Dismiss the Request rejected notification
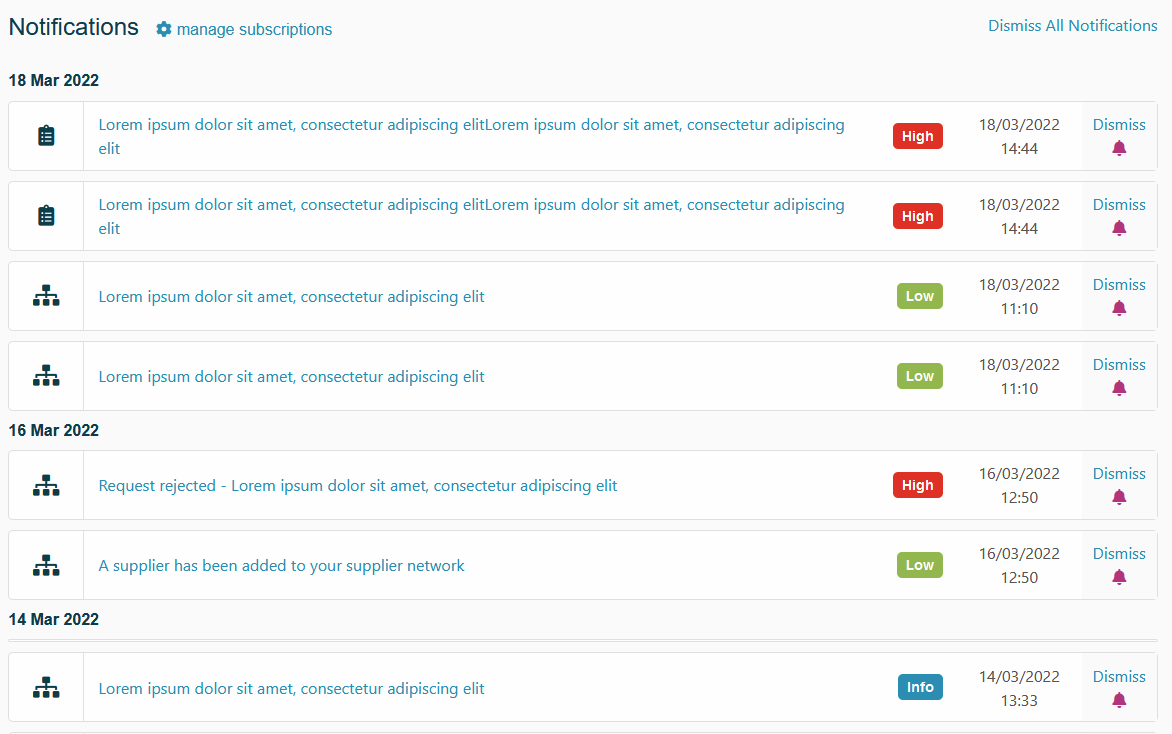1172x734 pixels. point(1119,474)
